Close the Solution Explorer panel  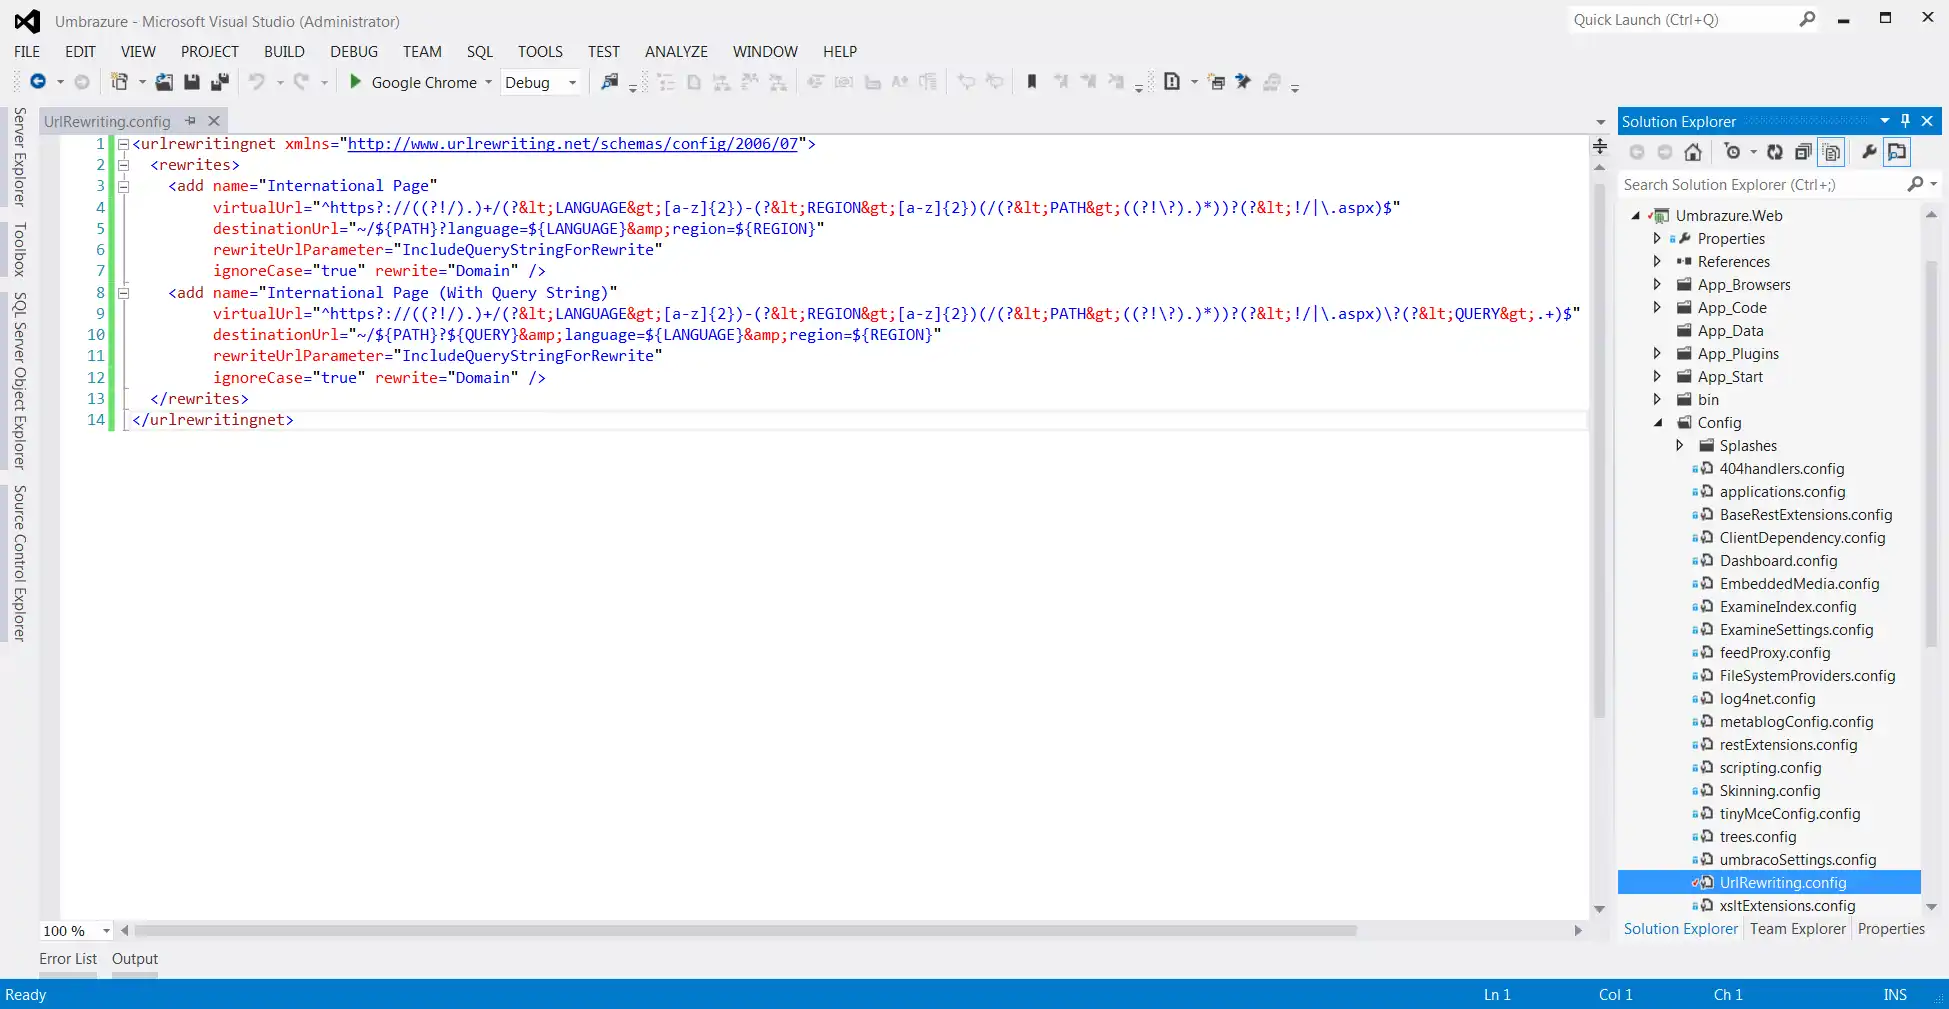tap(1927, 121)
